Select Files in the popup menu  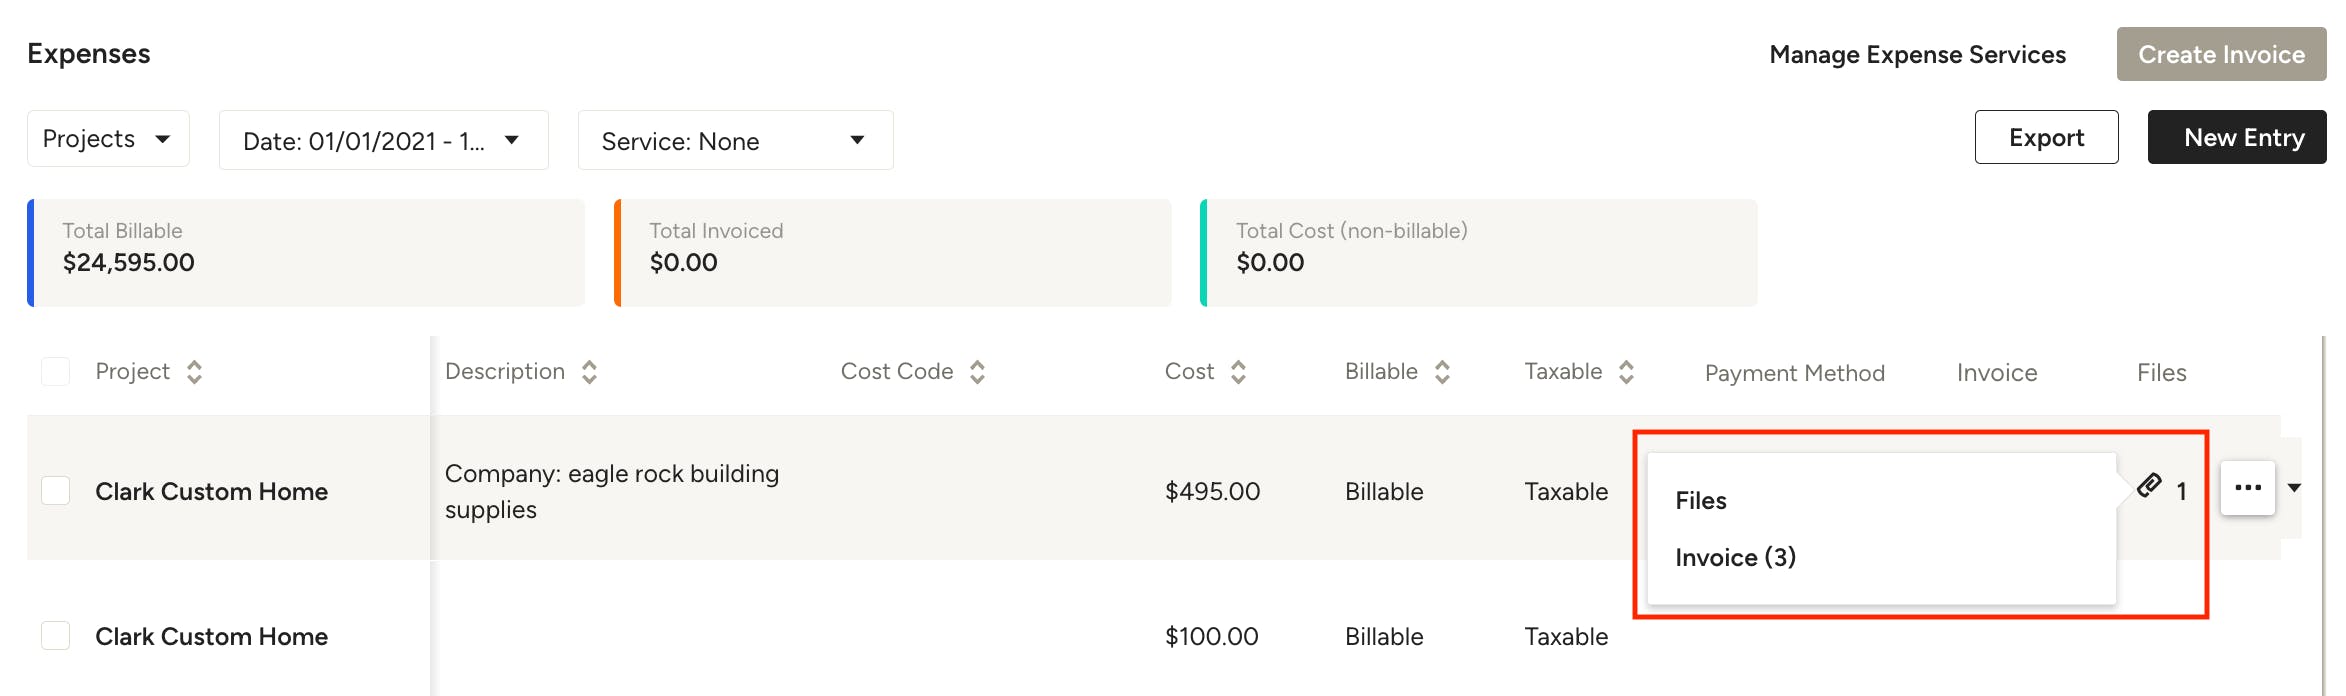pyautogui.click(x=1700, y=500)
